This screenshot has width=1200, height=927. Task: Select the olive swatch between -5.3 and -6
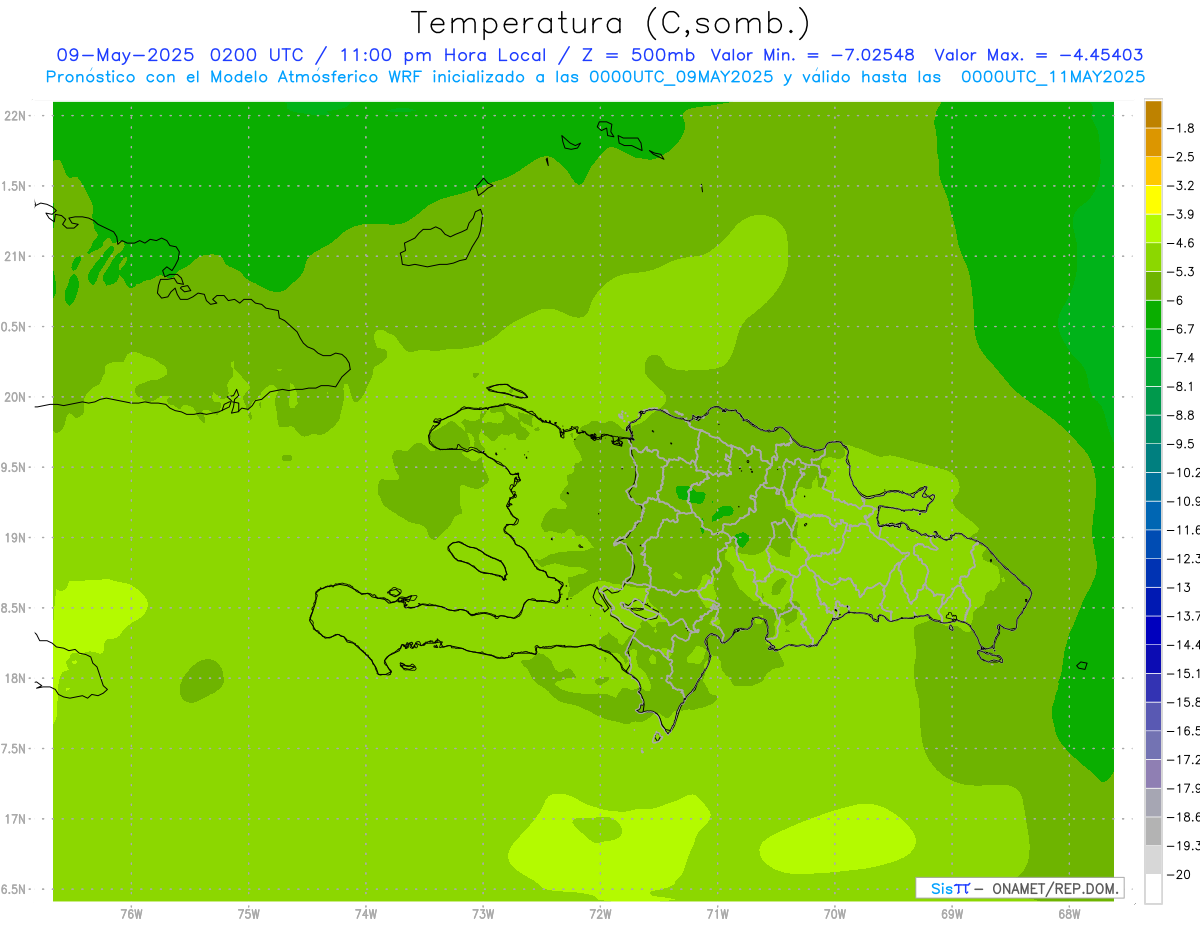tap(1153, 286)
